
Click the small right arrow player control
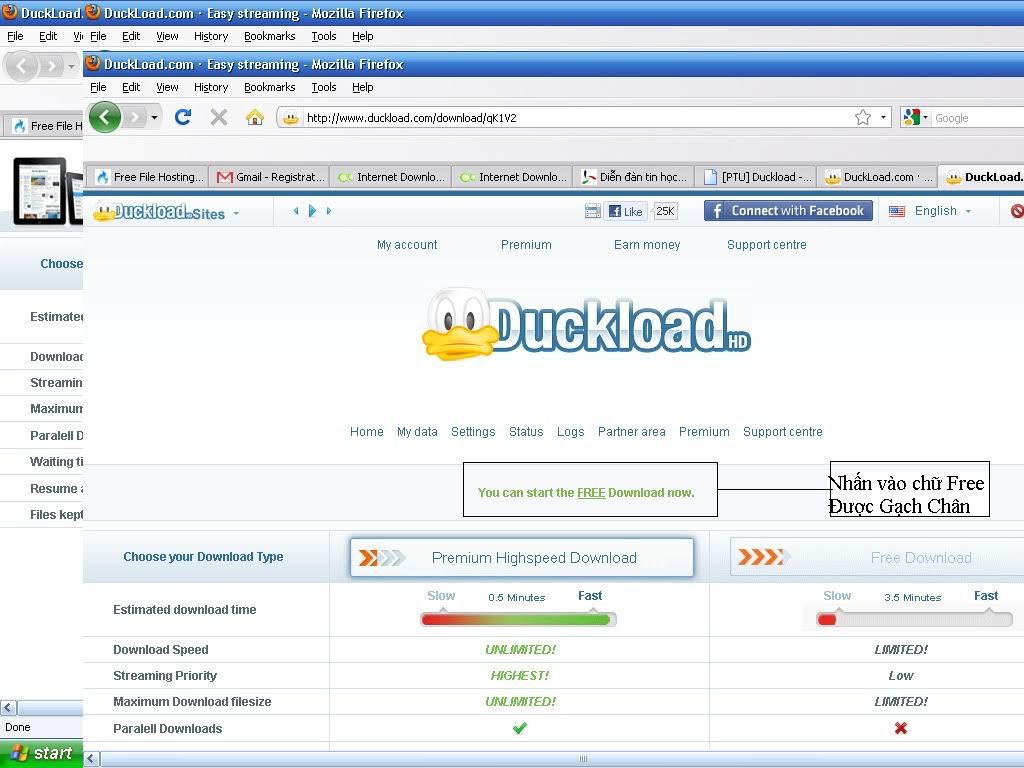pos(328,211)
